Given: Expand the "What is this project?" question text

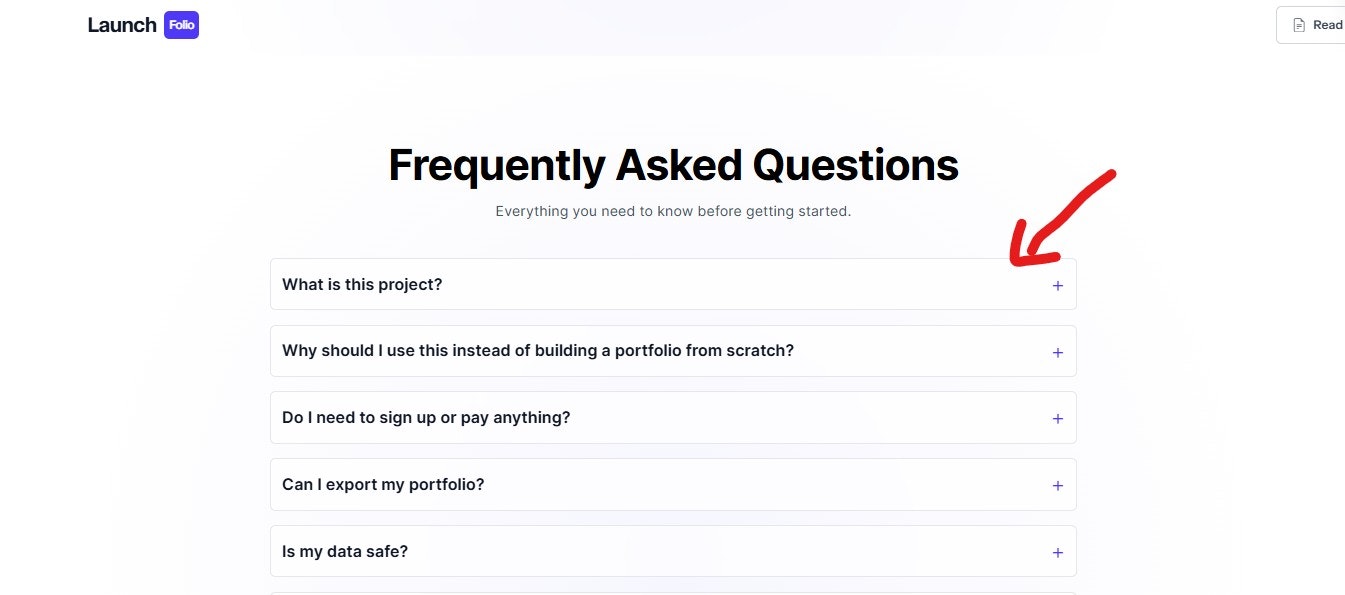Looking at the screenshot, I should 362,285.
